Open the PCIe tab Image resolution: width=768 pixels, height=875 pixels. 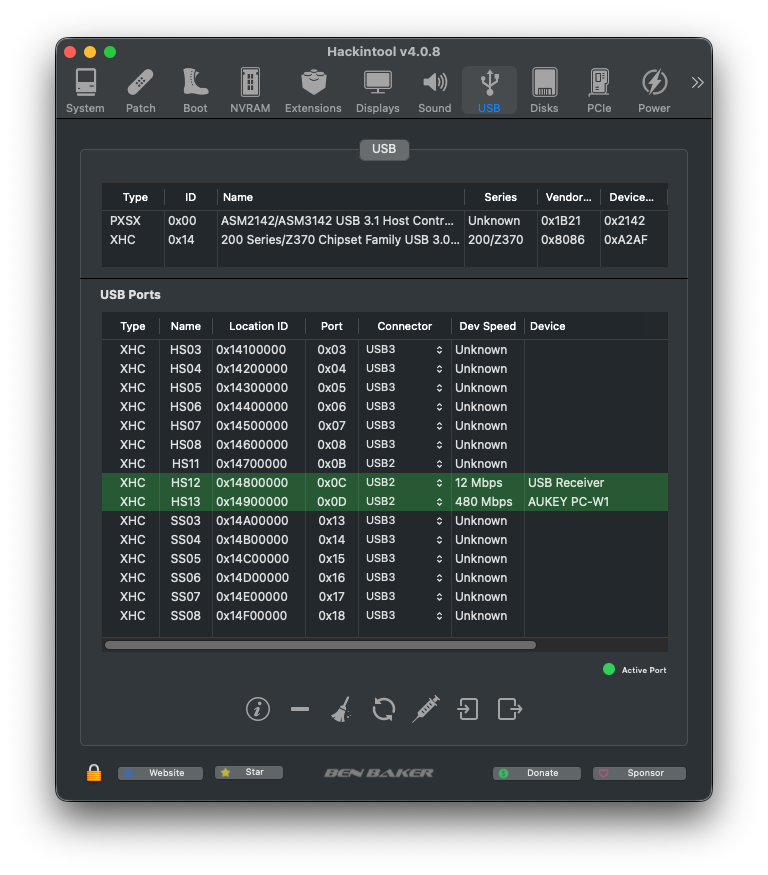(x=599, y=91)
